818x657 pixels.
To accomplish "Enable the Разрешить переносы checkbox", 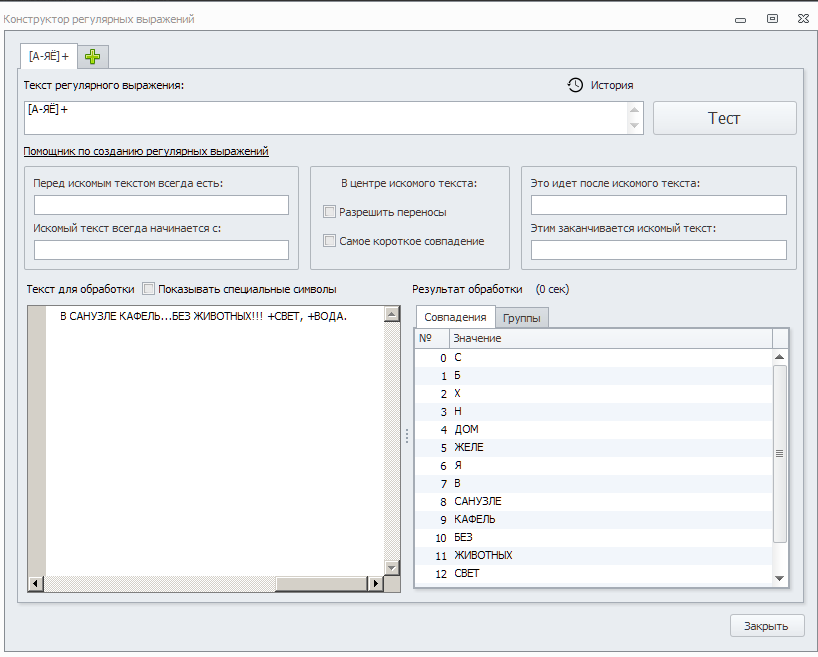I will point(330,212).
